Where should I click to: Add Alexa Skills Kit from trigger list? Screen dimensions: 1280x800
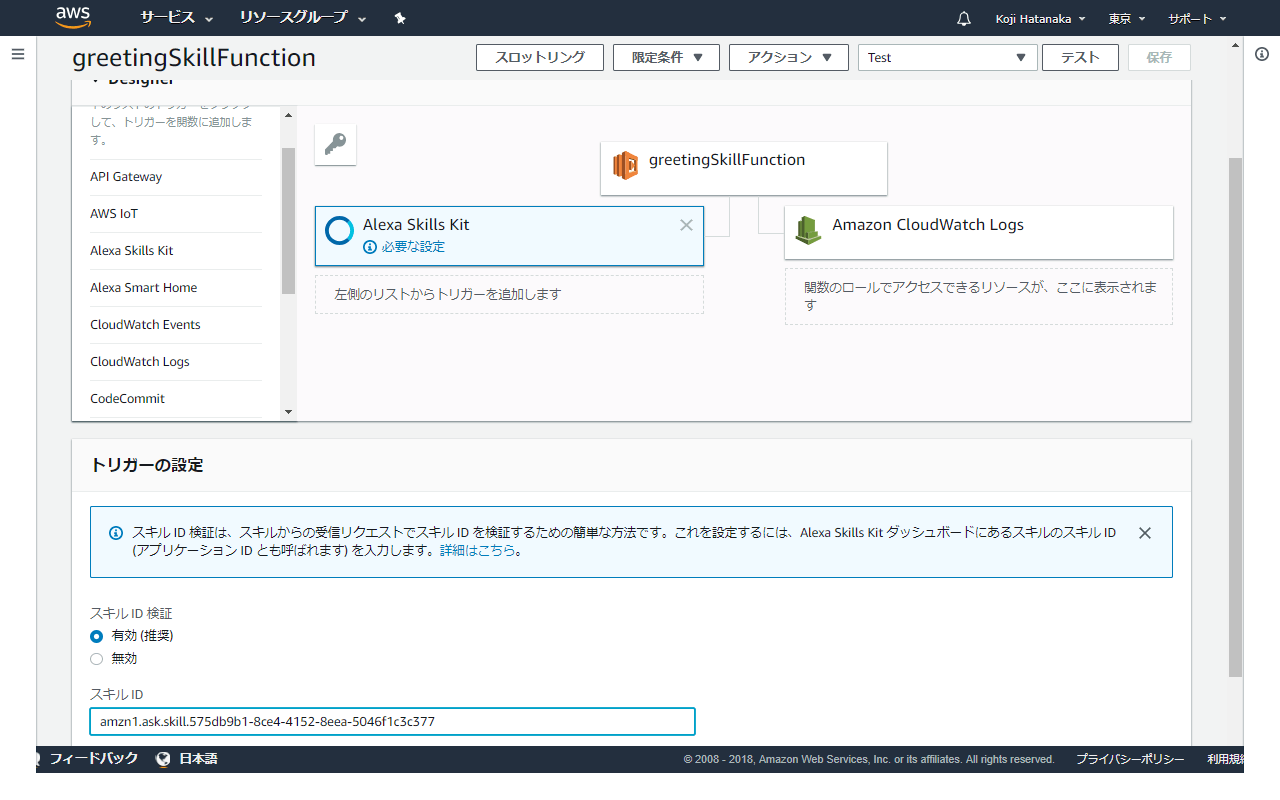click(x=131, y=251)
